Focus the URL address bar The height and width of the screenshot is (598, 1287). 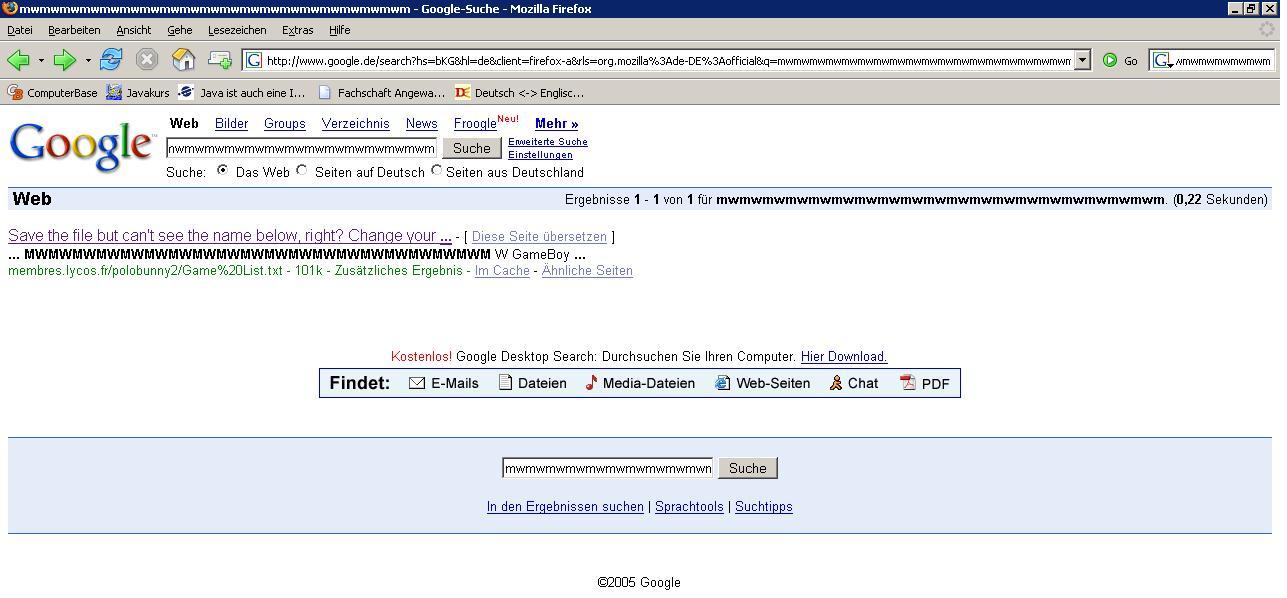668,61
